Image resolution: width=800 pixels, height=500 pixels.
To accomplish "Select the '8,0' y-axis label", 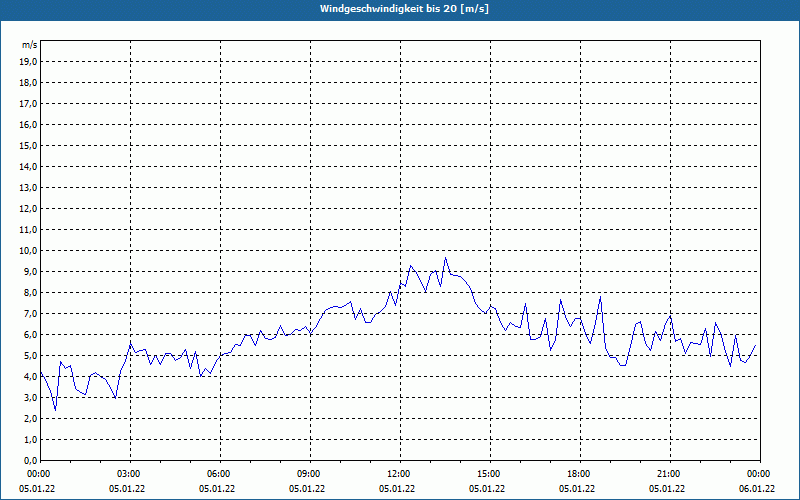I will pyautogui.click(x=31, y=292).
